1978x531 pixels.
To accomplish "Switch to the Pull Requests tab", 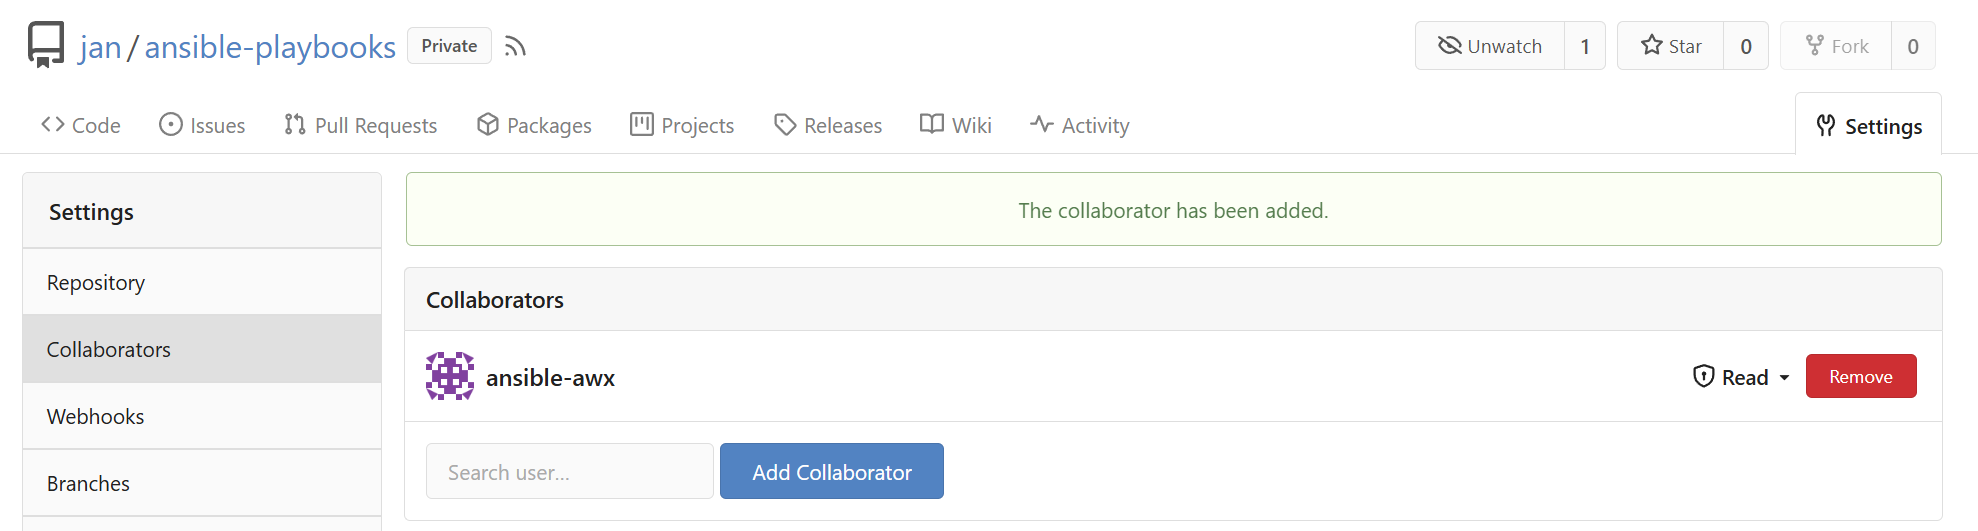I will [361, 125].
